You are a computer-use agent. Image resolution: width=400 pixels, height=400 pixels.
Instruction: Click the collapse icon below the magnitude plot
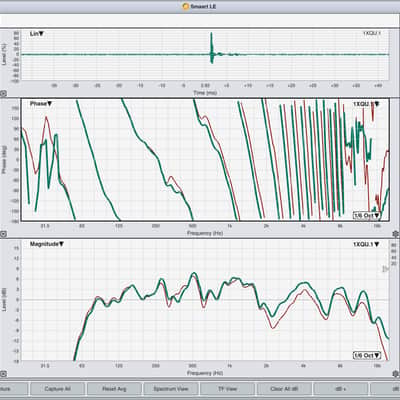pos(3,374)
